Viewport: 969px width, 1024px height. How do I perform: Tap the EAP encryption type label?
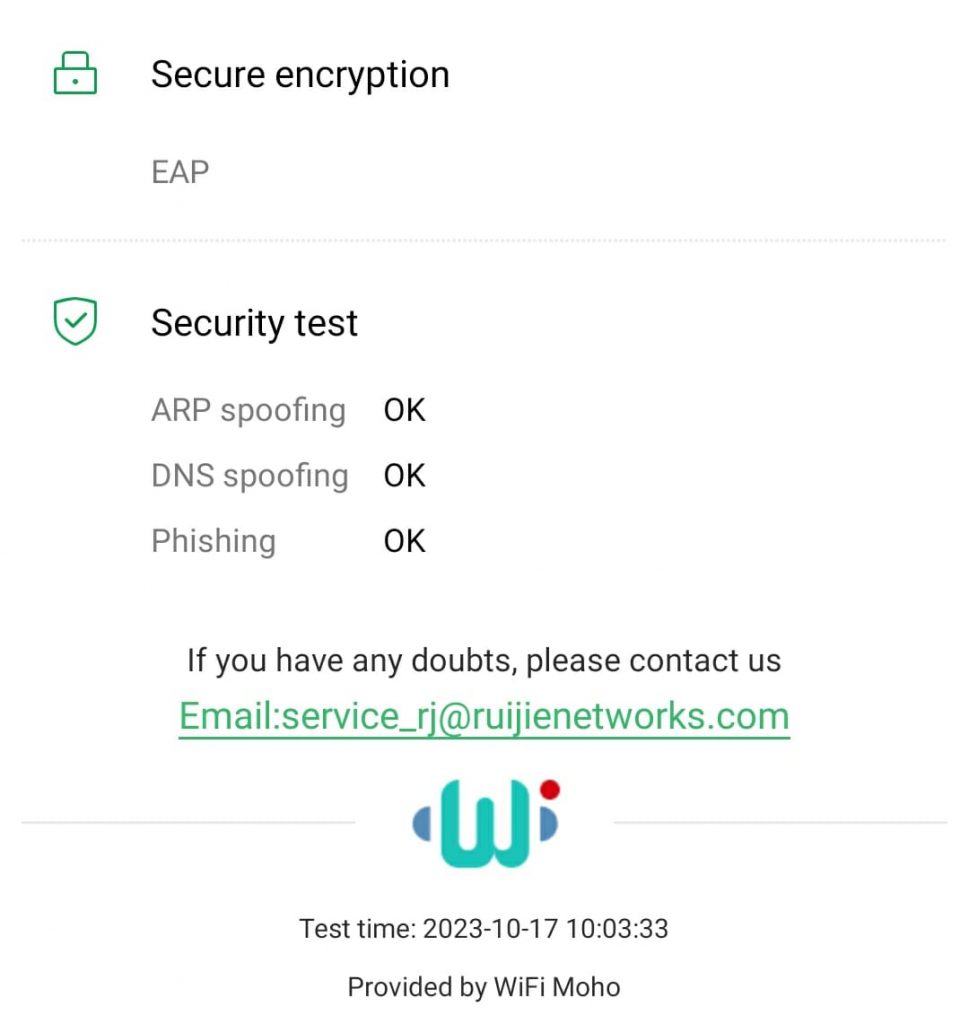(x=180, y=172)
